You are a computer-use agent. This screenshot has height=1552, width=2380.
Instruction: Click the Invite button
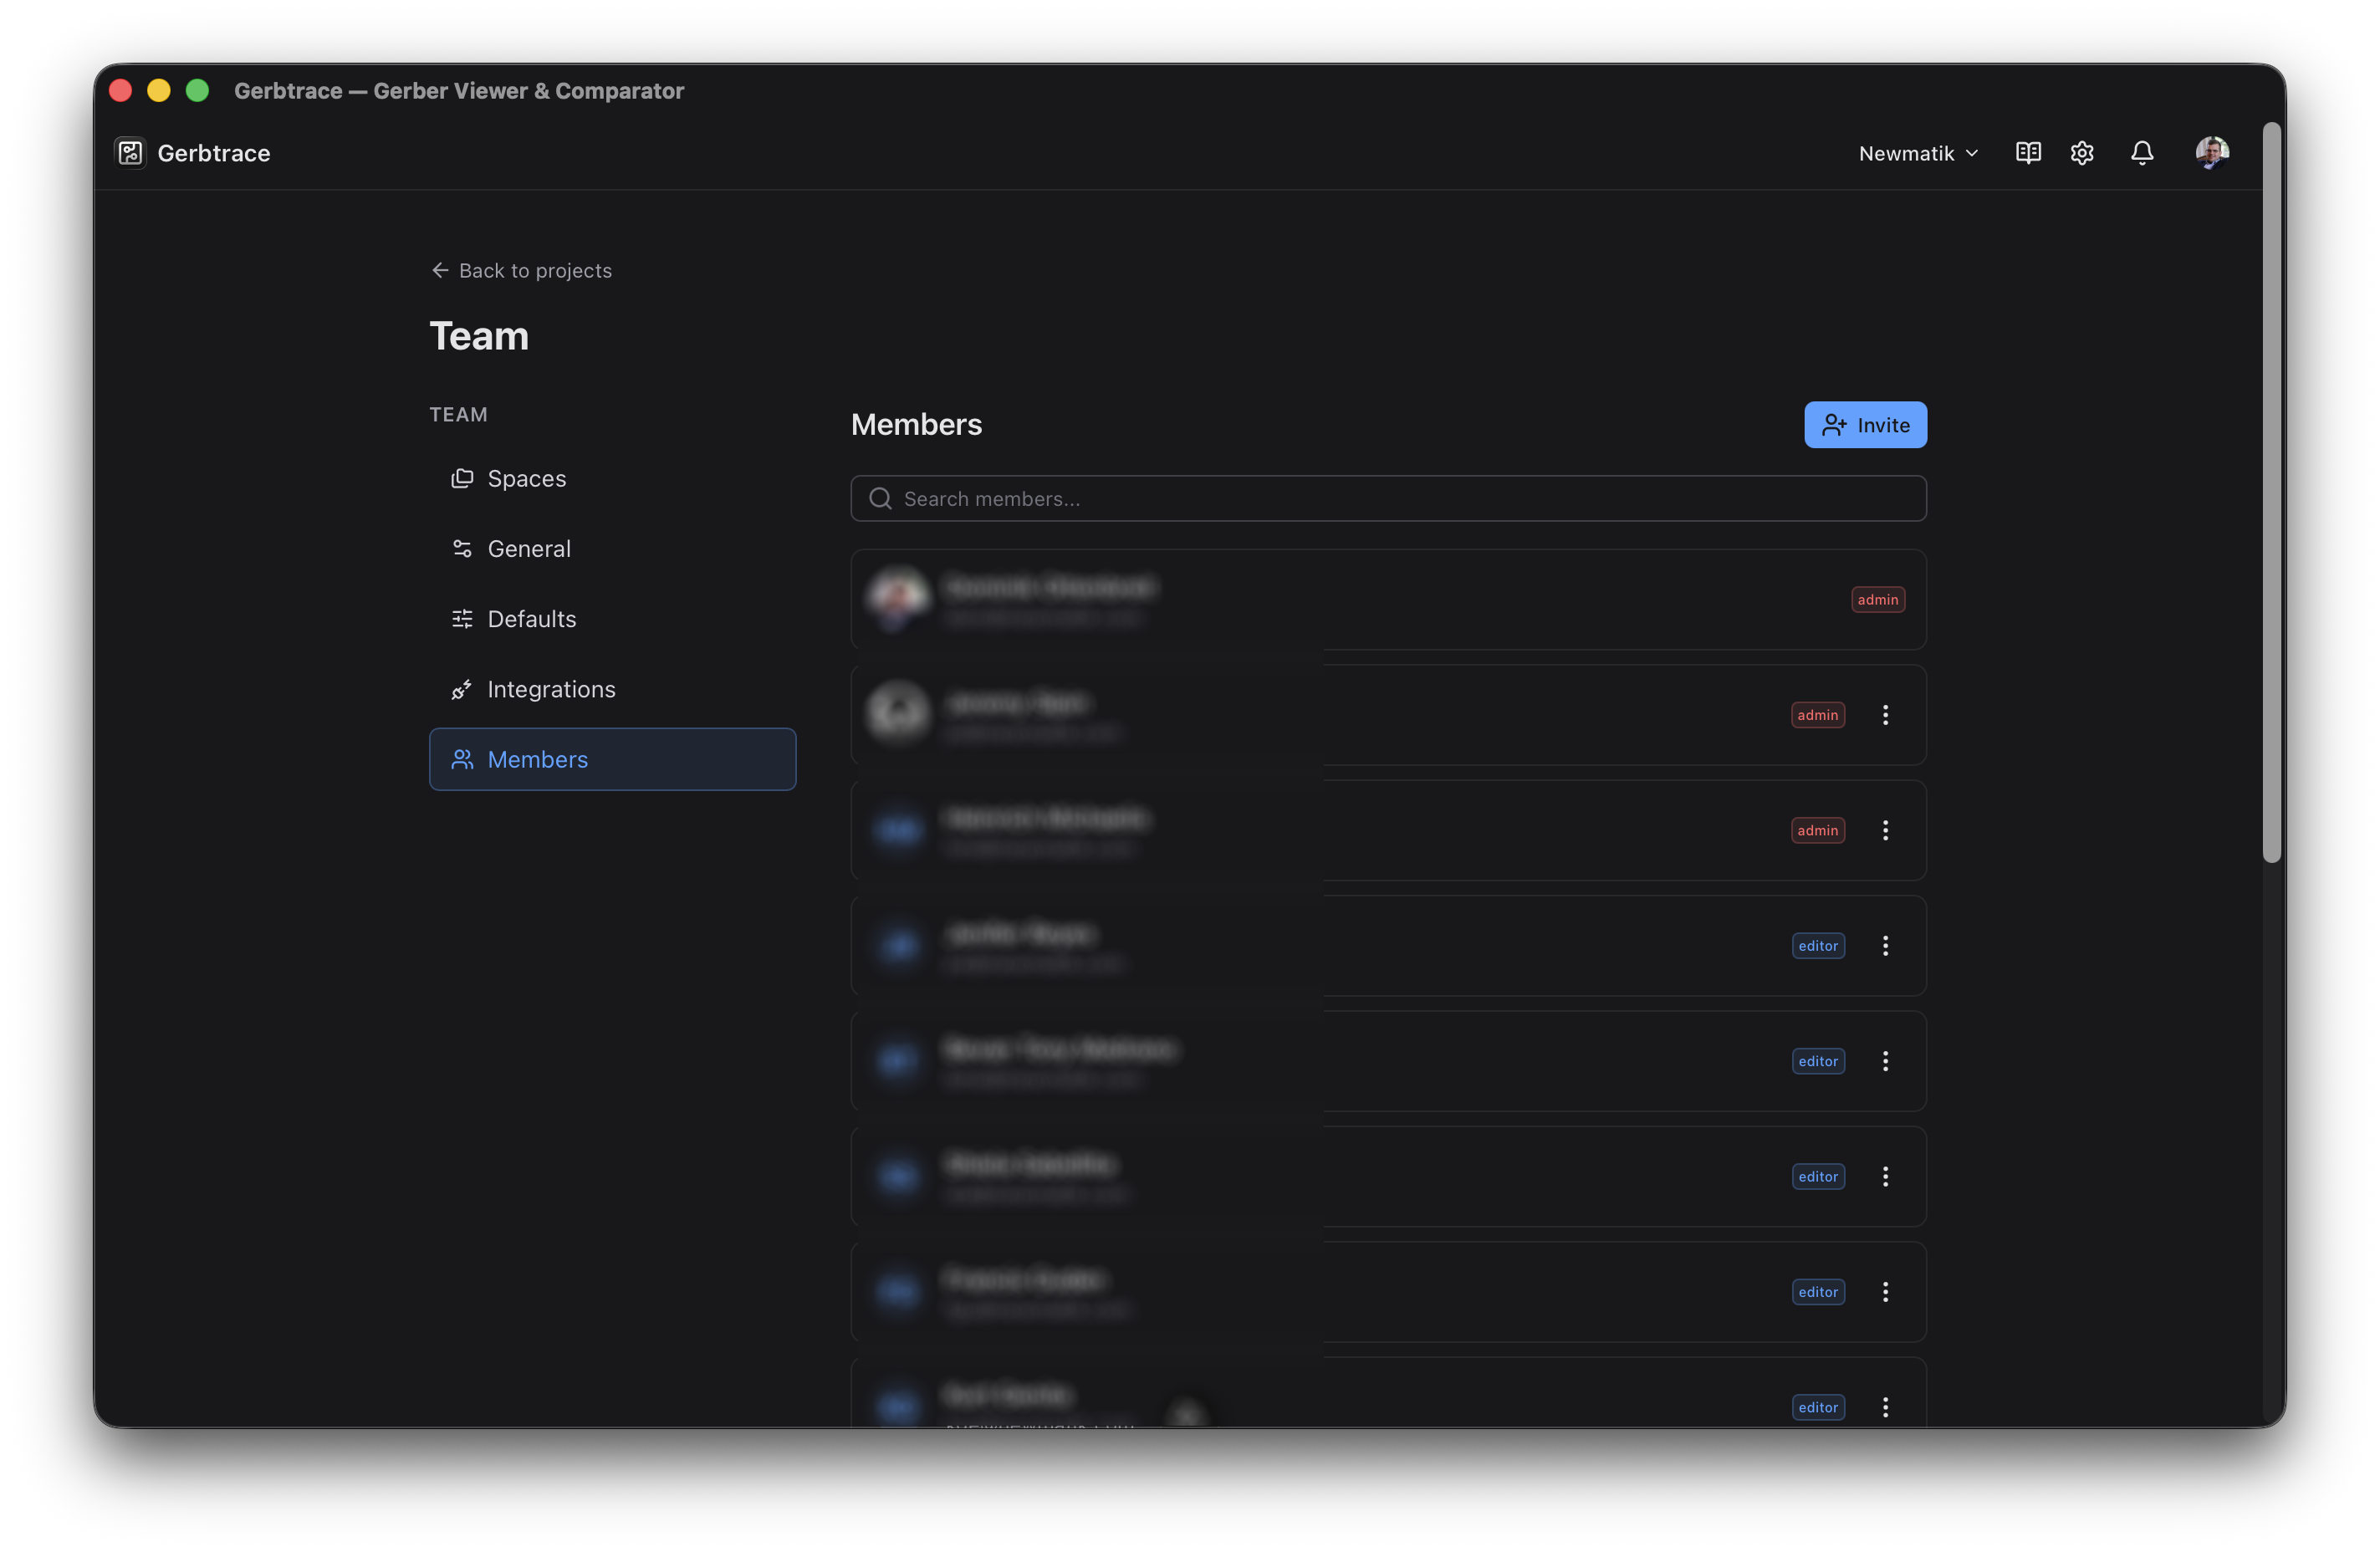(x=1865, y=425)
